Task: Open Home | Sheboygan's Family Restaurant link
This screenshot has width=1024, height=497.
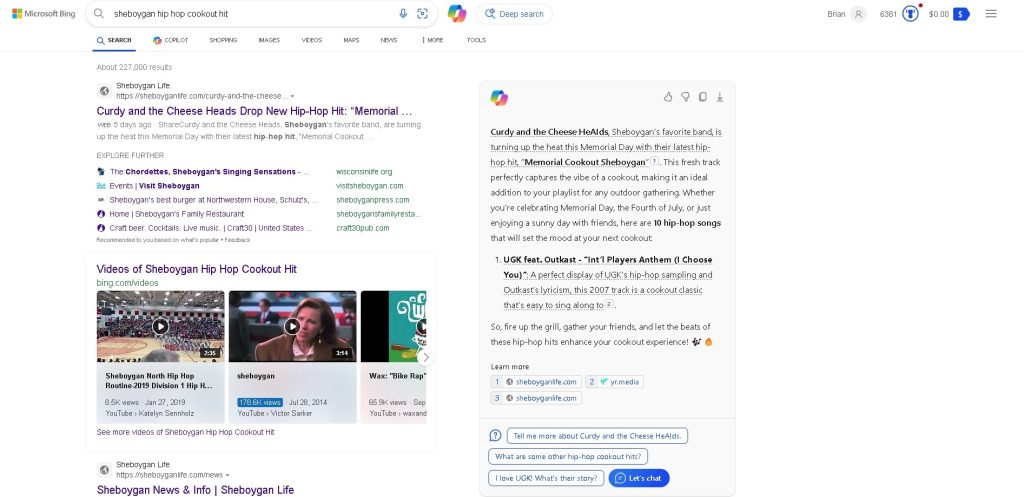Action: 176,214
